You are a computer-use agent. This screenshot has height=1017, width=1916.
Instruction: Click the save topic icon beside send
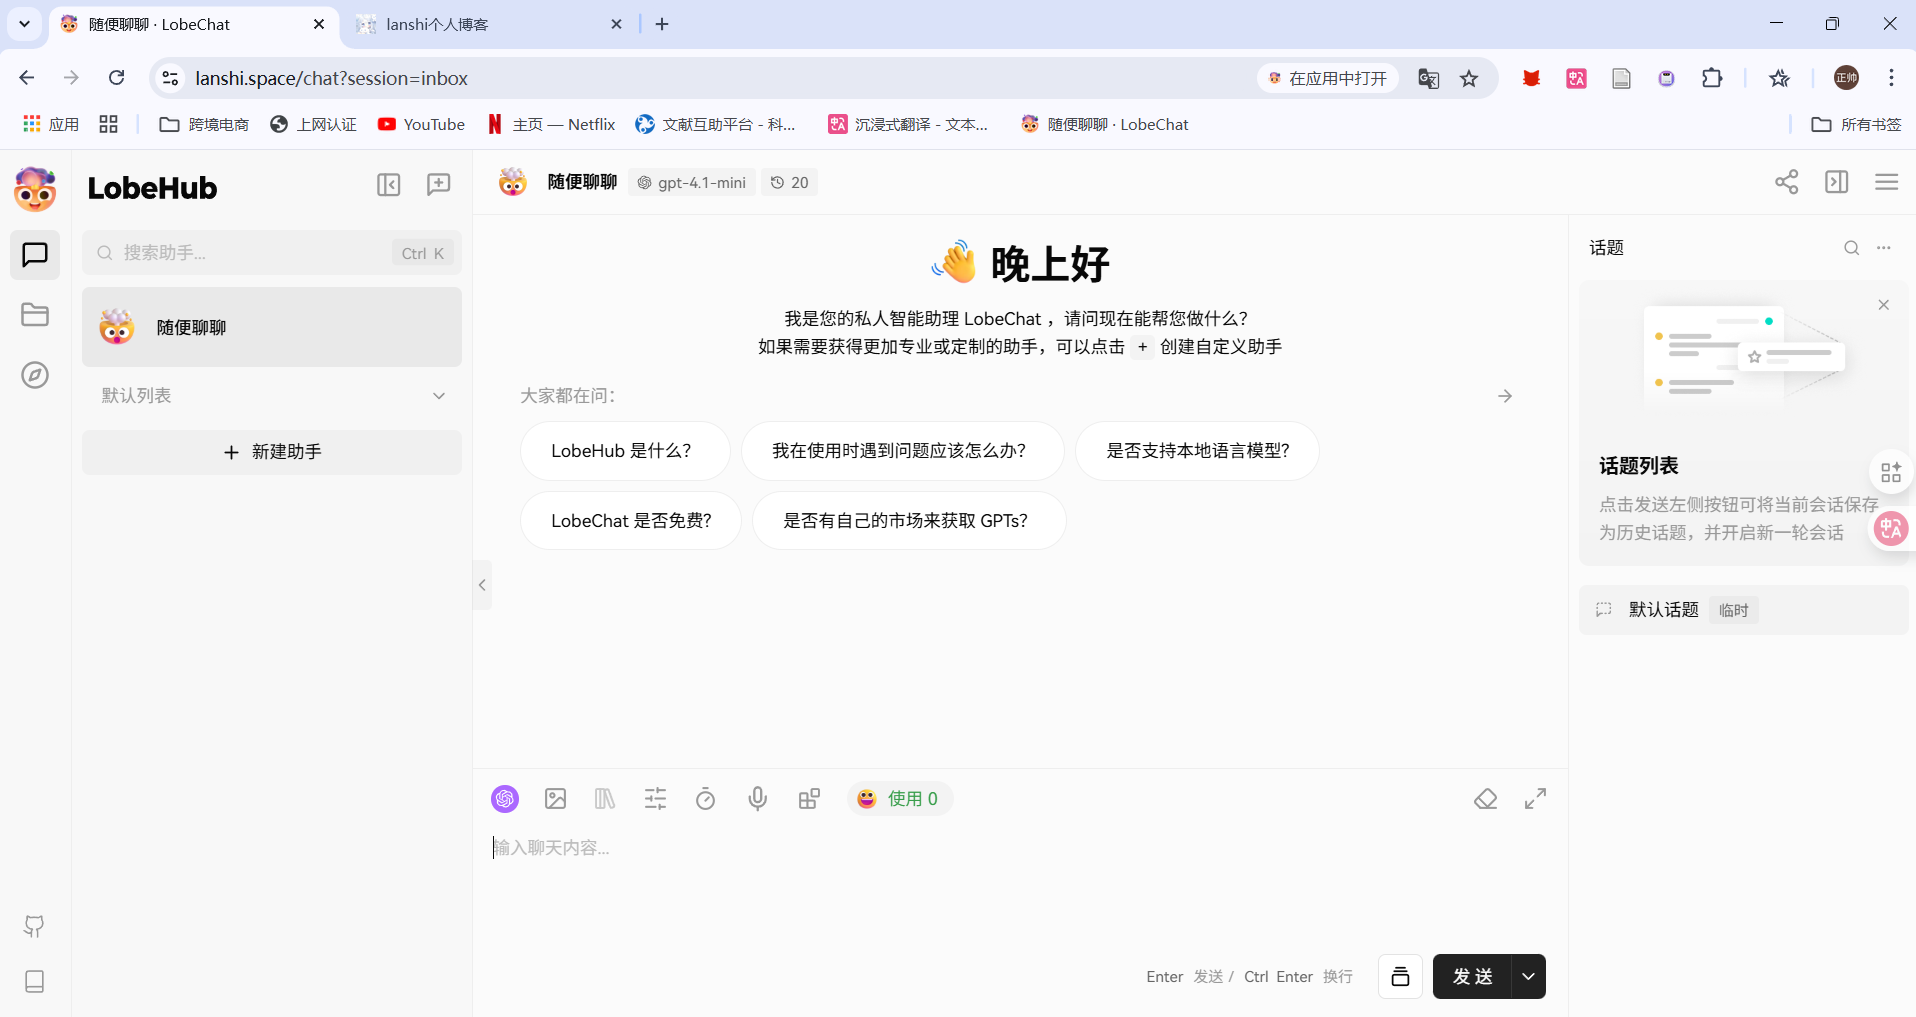pos(1400,976)
